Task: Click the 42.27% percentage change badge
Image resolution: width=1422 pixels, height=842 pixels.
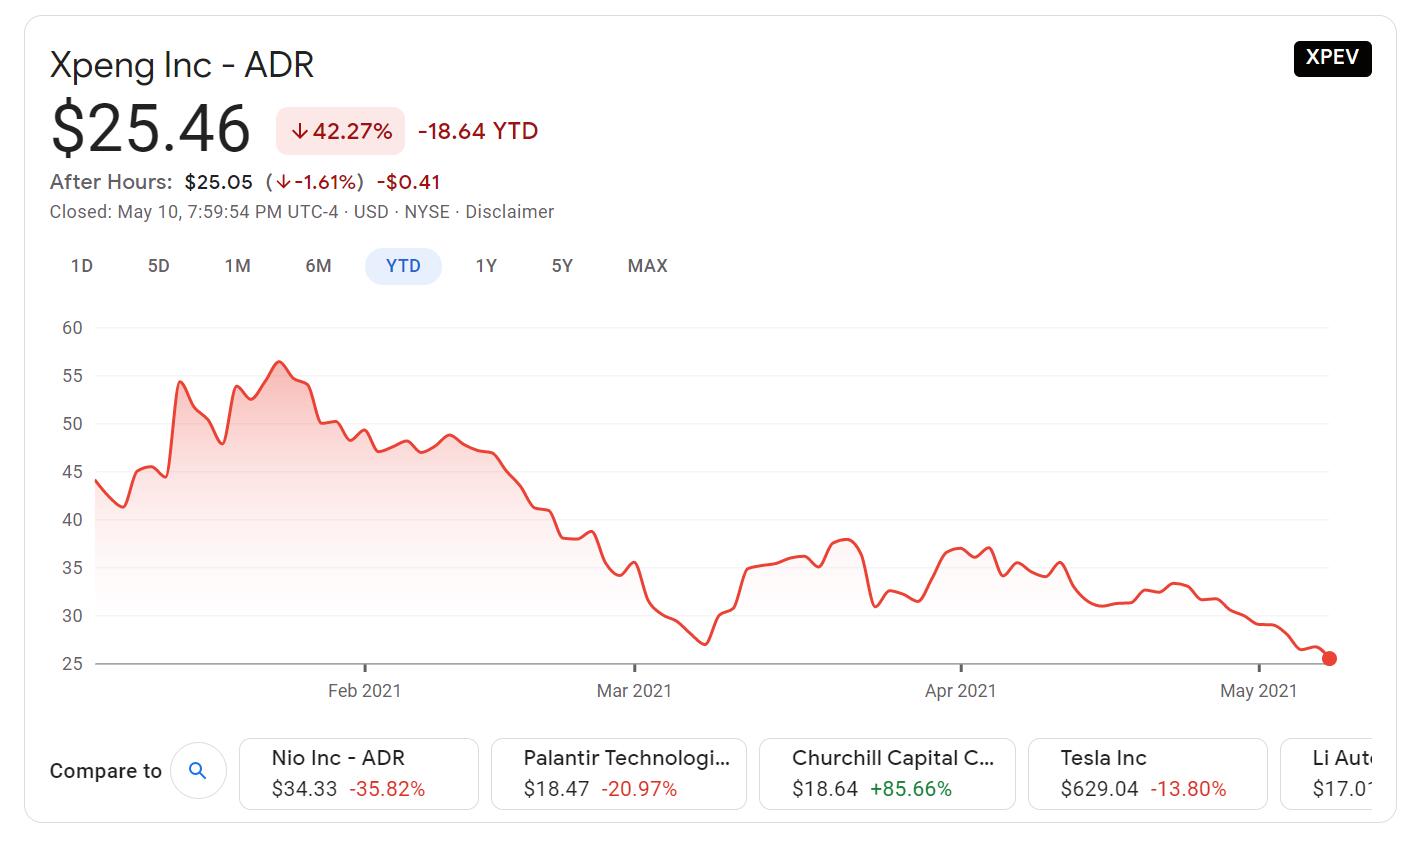Action: (341, 131)
